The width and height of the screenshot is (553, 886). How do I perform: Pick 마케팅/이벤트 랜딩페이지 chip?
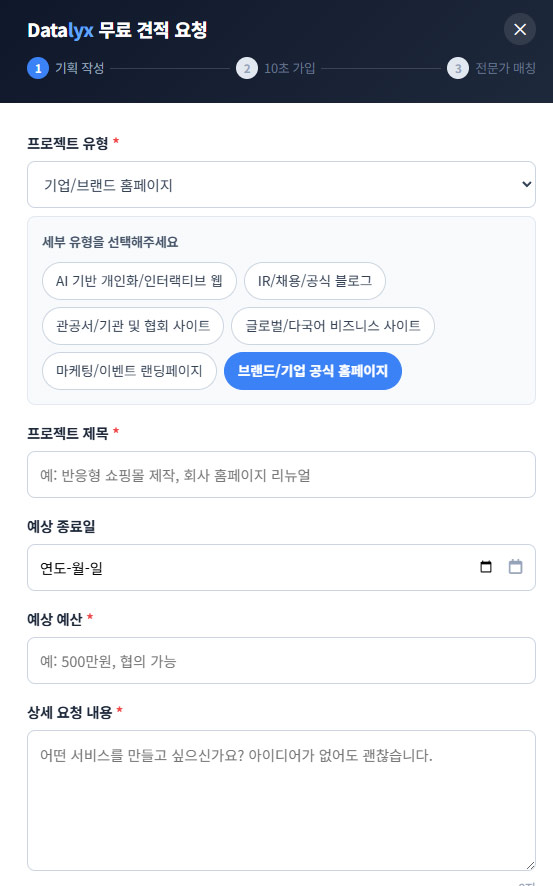coord(129,371)
